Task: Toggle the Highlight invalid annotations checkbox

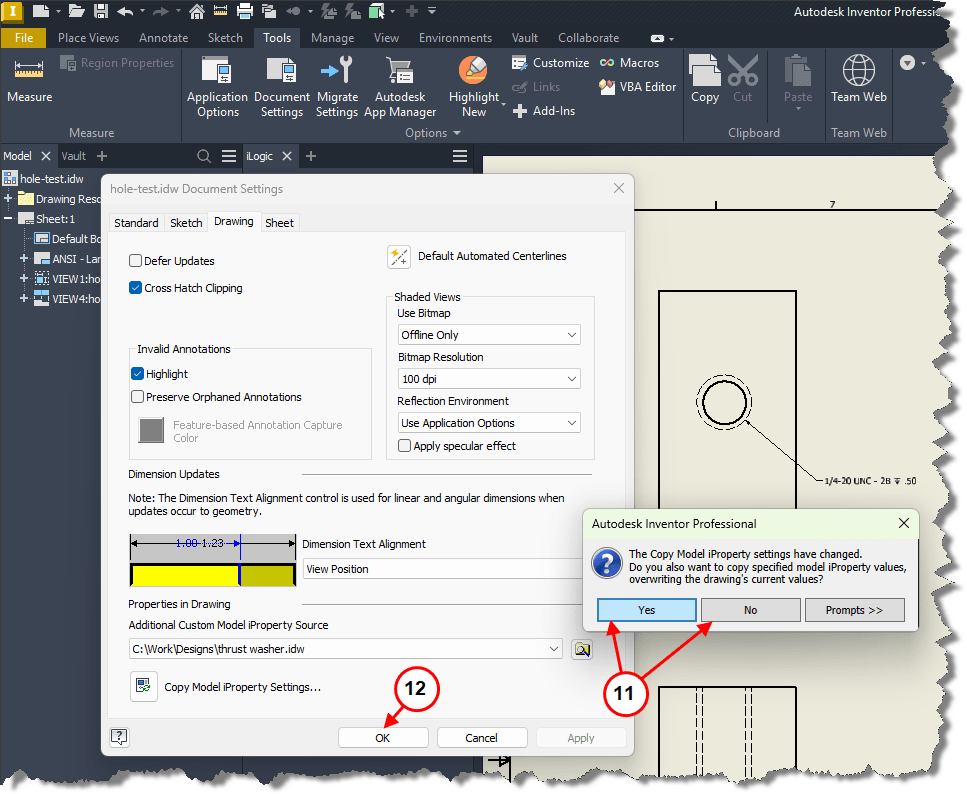Action: (138, 374)
